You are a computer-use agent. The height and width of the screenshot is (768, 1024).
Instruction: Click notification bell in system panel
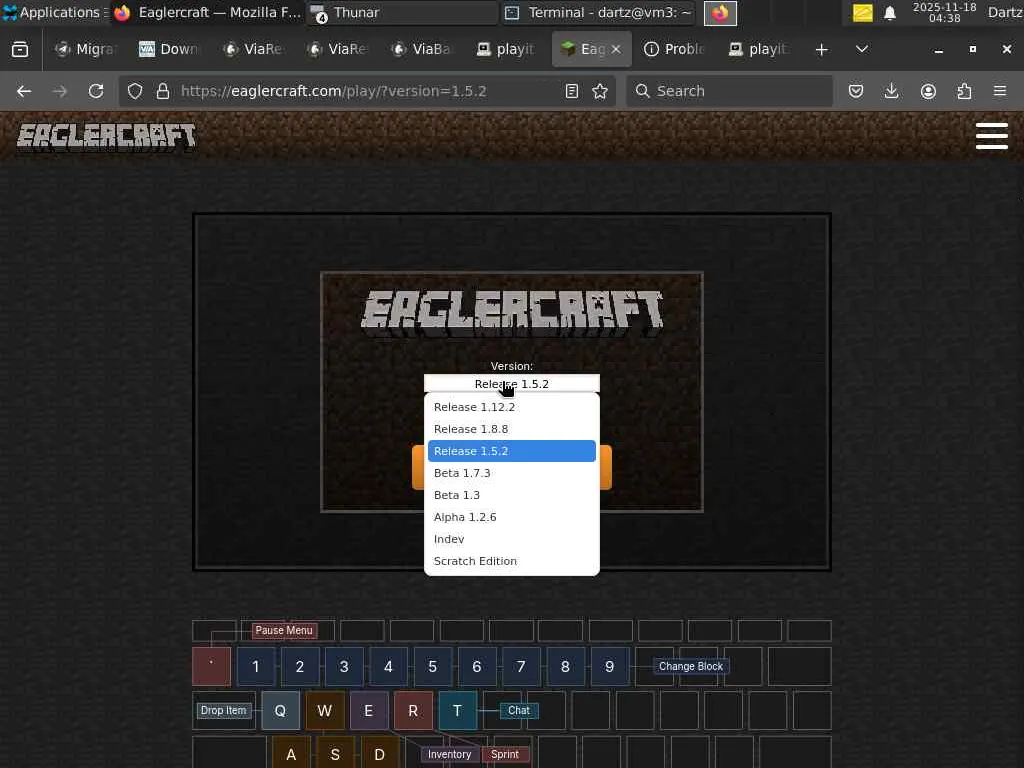889,13
